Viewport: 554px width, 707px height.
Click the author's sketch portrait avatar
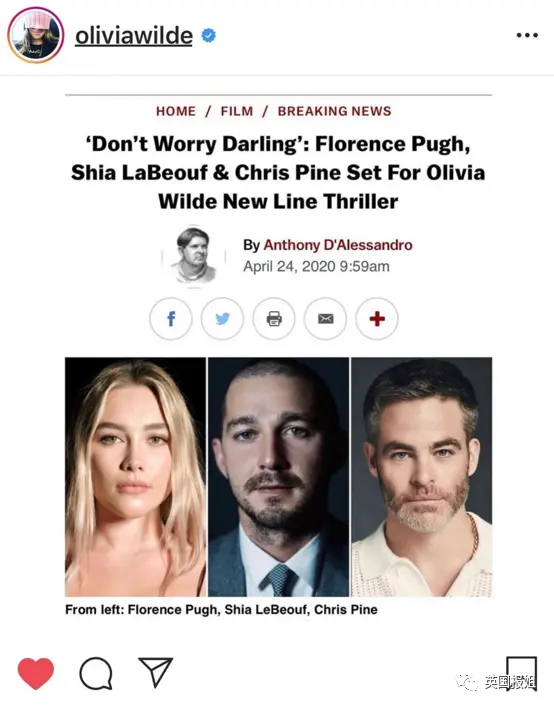pyautogui.click(x=194, y=256)
